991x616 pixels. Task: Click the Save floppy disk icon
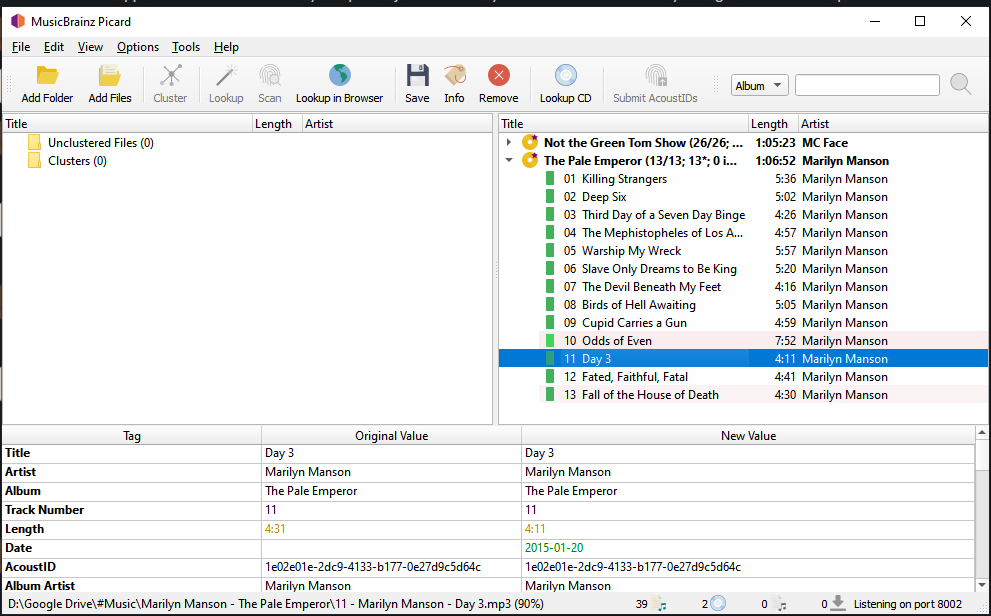click(417, 75)
